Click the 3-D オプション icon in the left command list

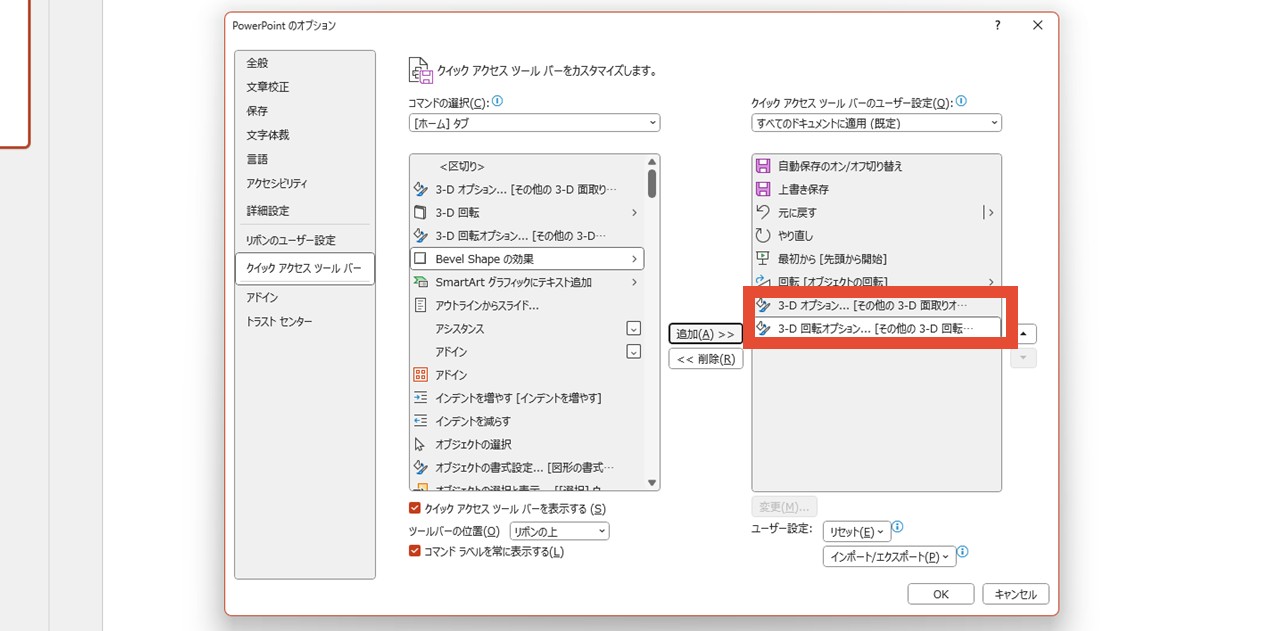coord(420,189)
